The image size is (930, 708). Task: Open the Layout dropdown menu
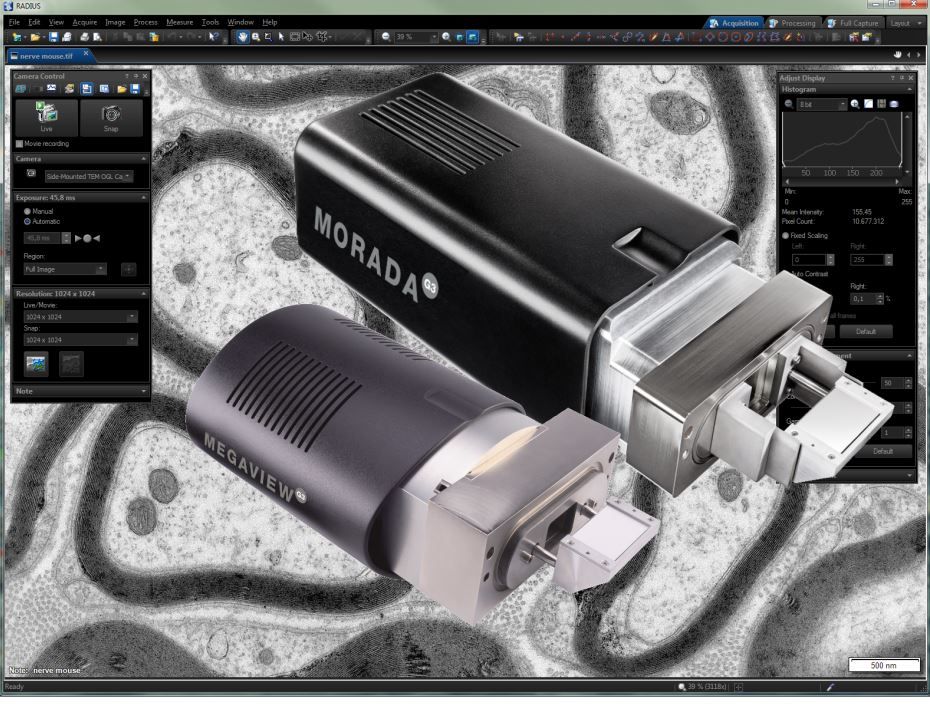[906, 23]
